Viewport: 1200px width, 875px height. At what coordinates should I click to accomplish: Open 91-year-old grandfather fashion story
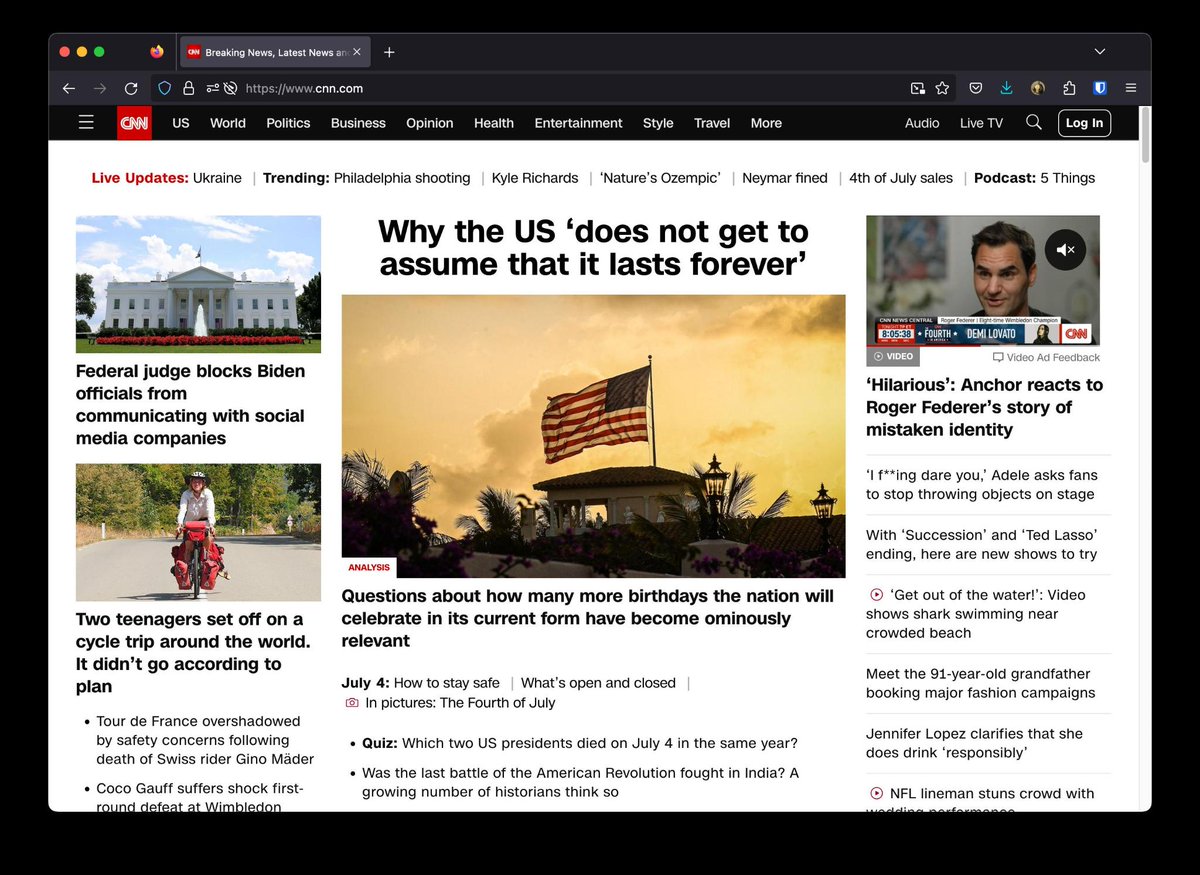981,683
